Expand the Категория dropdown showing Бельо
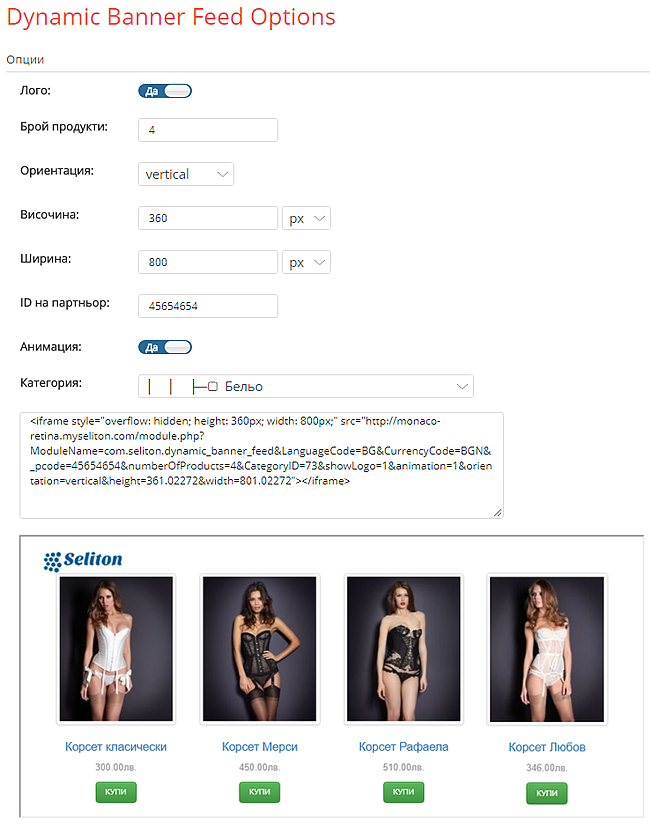This screenshot has height=825, width=650. (x=306, y=386)
